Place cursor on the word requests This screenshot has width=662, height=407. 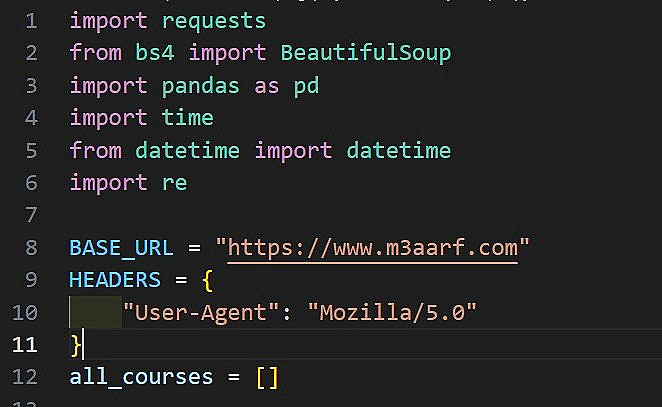pos(214,20)
